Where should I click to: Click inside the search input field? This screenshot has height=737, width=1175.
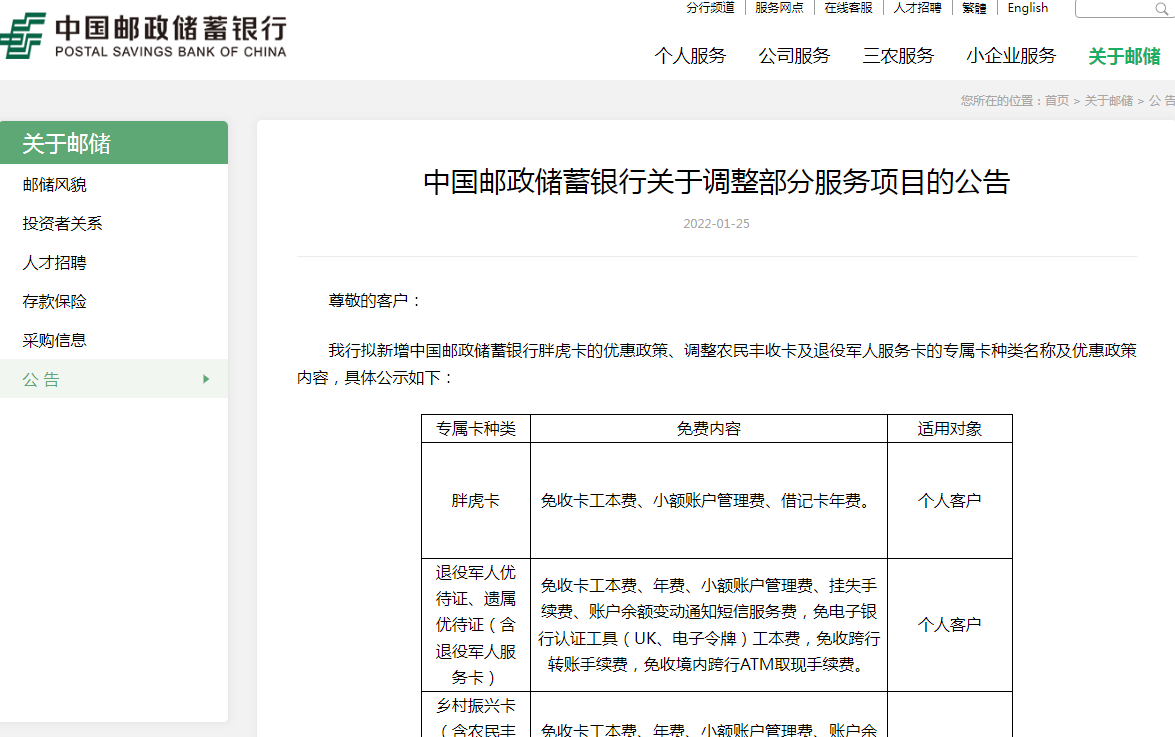pyautogui.click(x=1115, y=9)
